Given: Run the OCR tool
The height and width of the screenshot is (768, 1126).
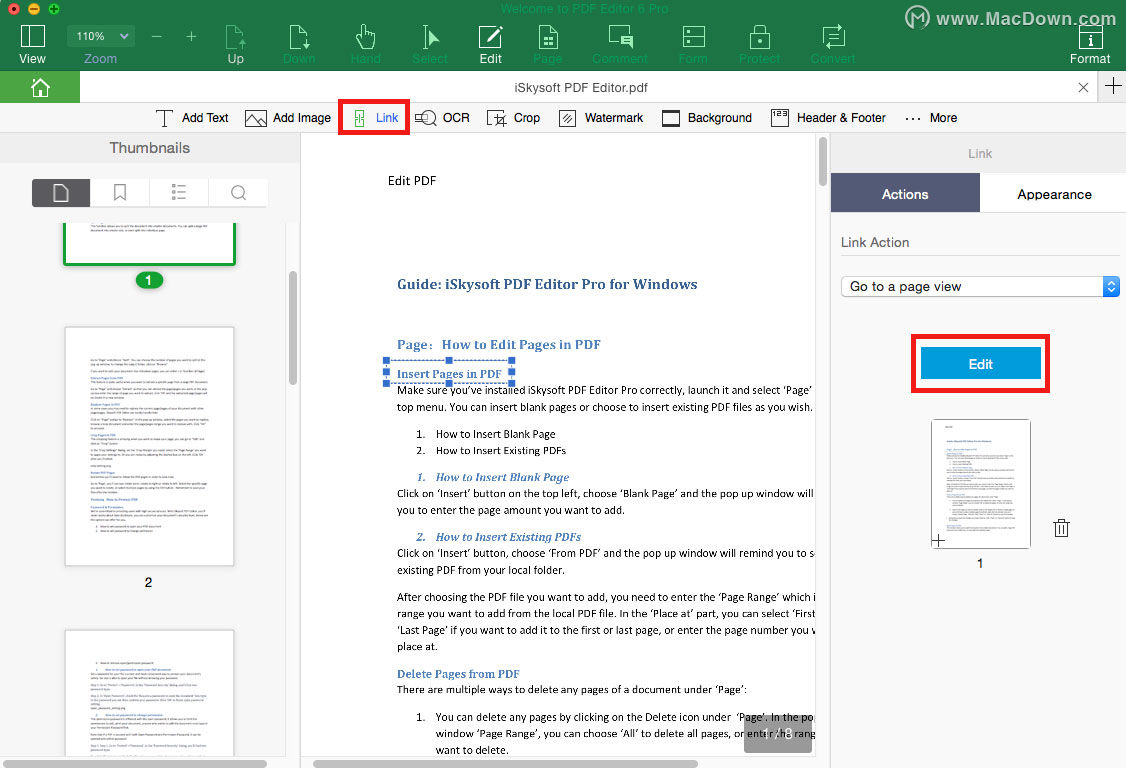Looking at the screenshot, I should tap(442, 118).
